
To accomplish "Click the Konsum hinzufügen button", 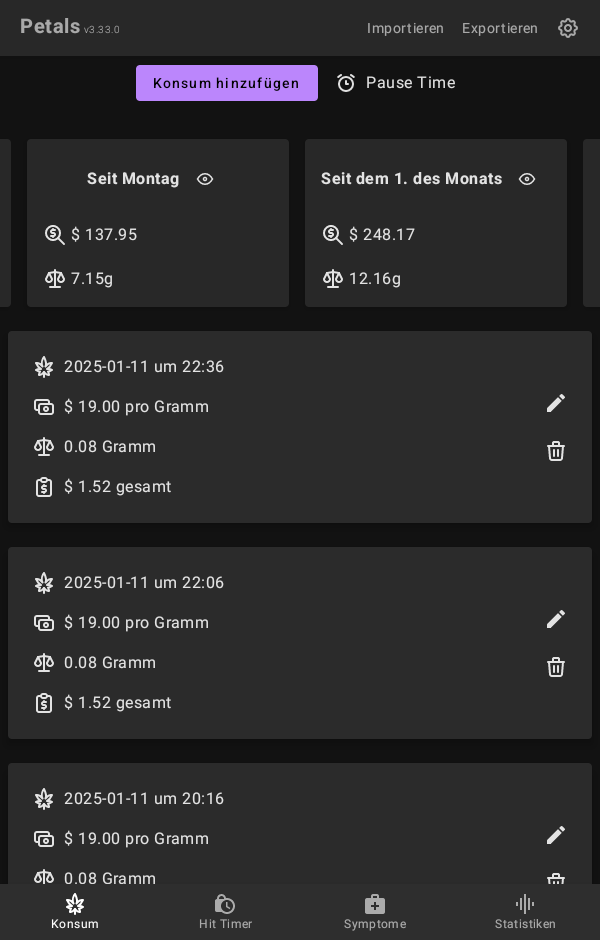I will coord(227,83).
